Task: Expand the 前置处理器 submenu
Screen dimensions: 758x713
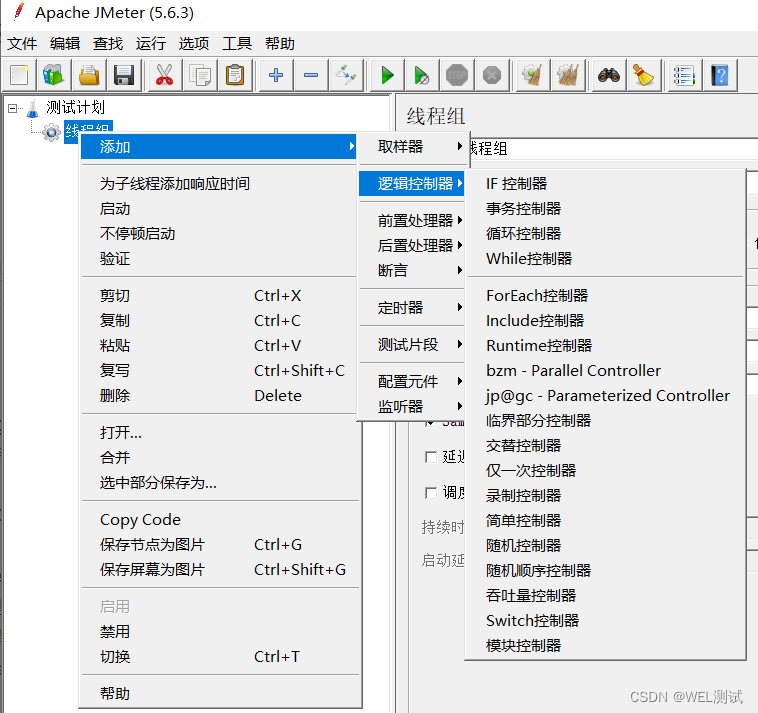Action: tap(412, 221)
